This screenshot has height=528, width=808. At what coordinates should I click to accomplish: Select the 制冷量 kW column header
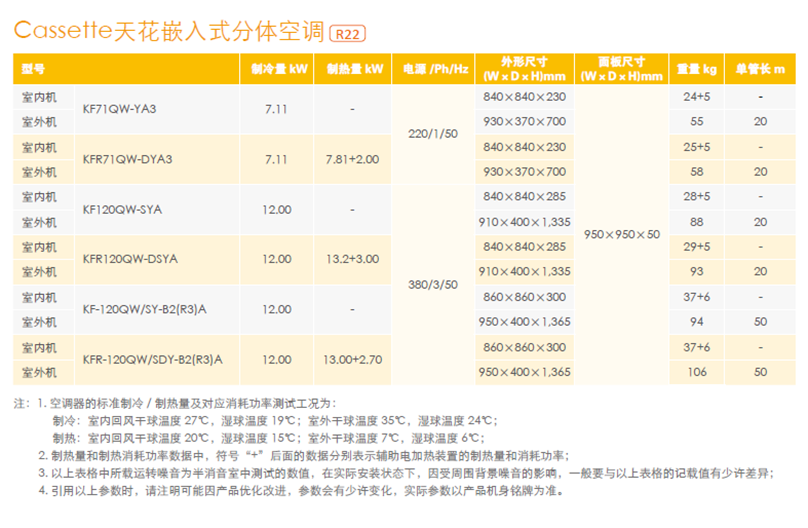[275, 69]
